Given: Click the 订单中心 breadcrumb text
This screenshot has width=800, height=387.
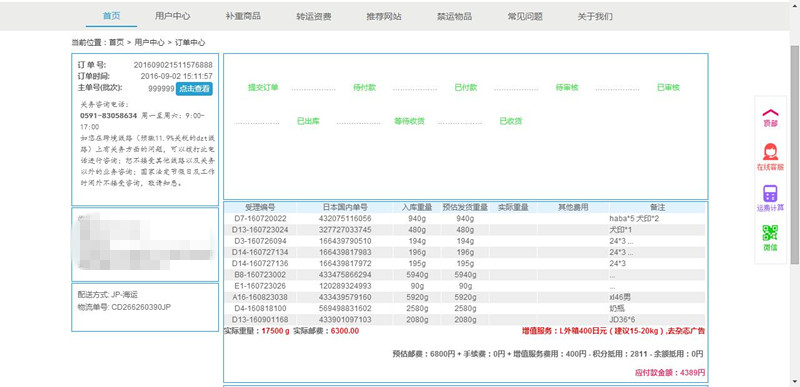Looking at the screenshot, I should [x=190, y=42].
